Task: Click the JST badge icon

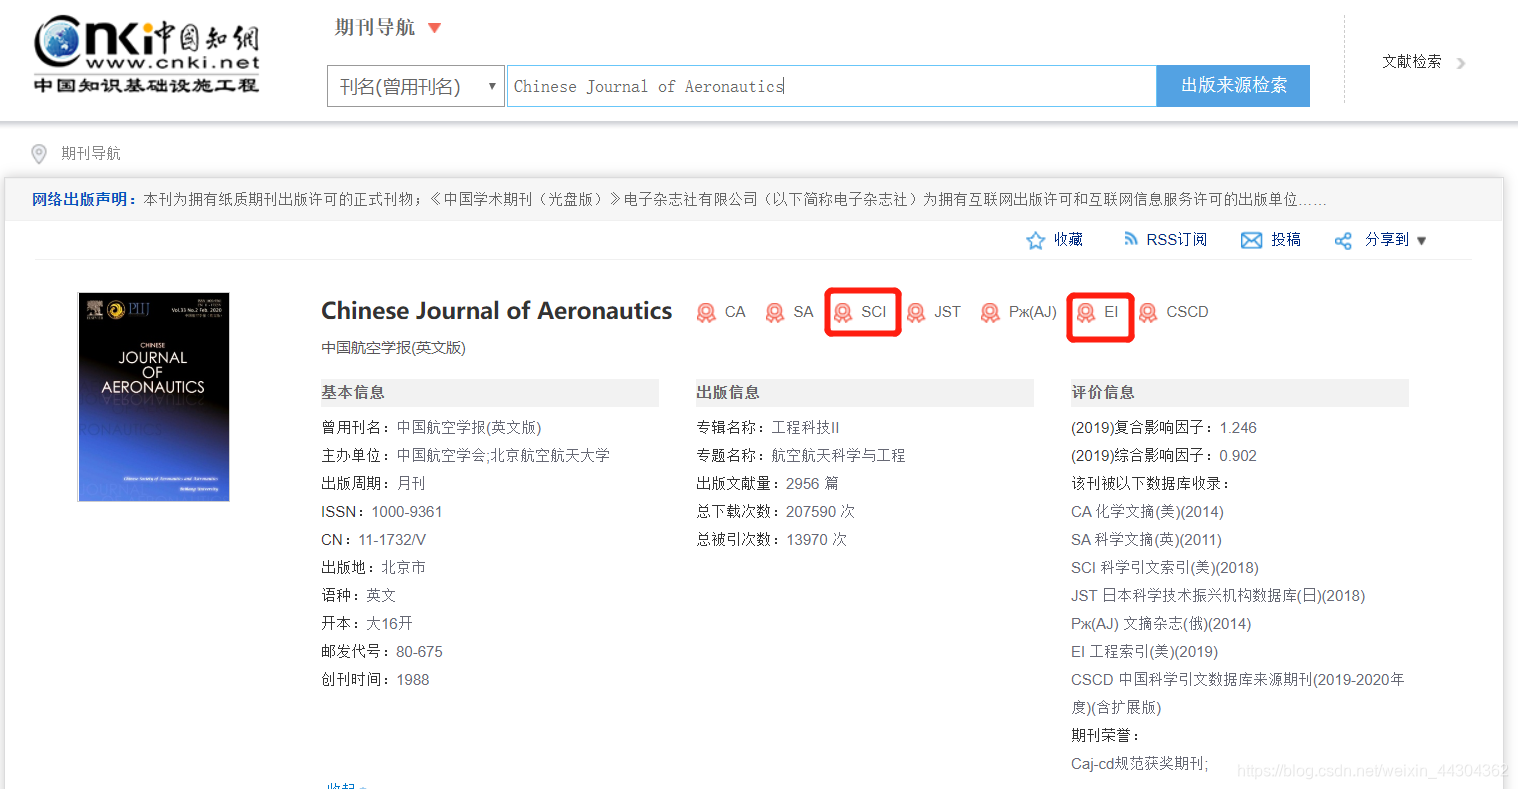Action: [x=916, y=313]
